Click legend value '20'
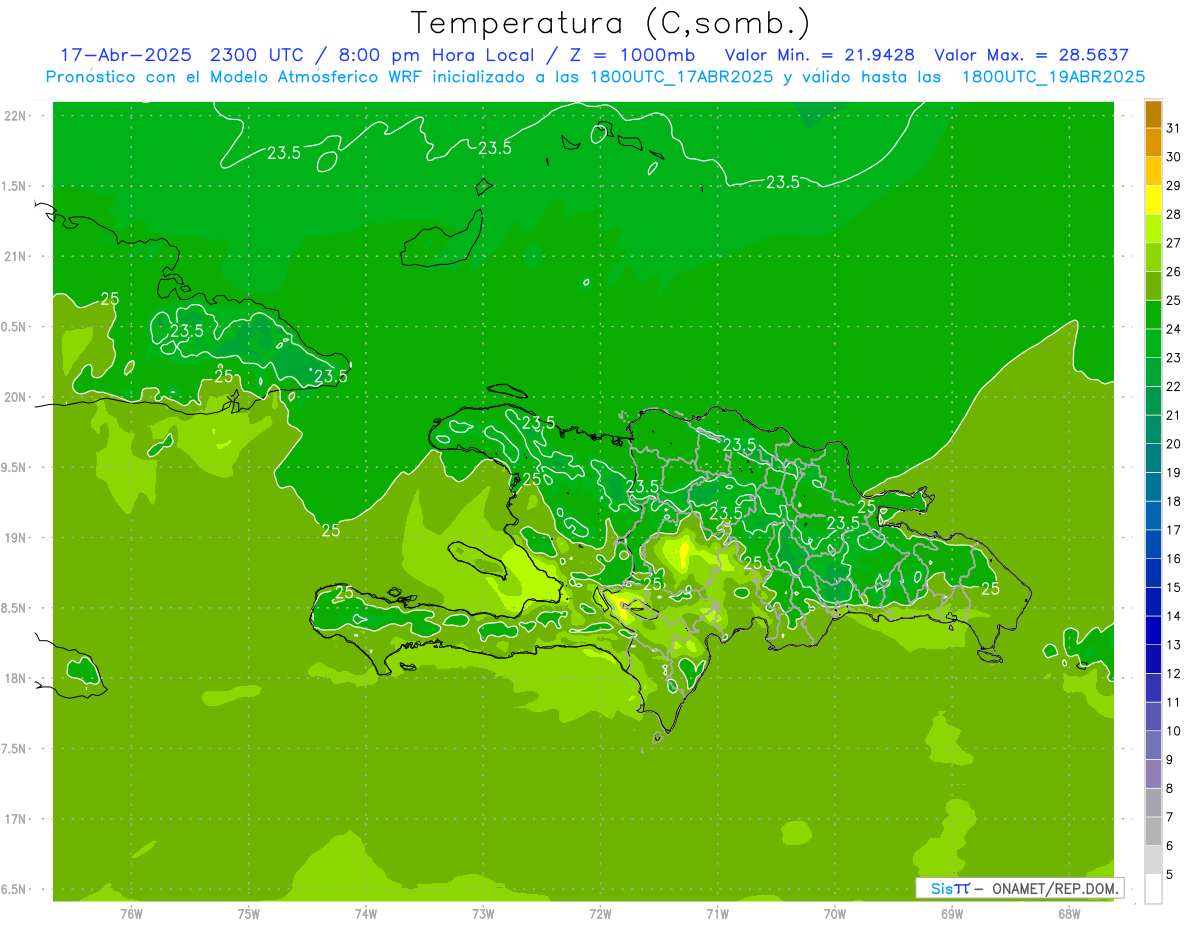Image resolution: width=1200 pixels, height=927 pixels. [1173, 444]
